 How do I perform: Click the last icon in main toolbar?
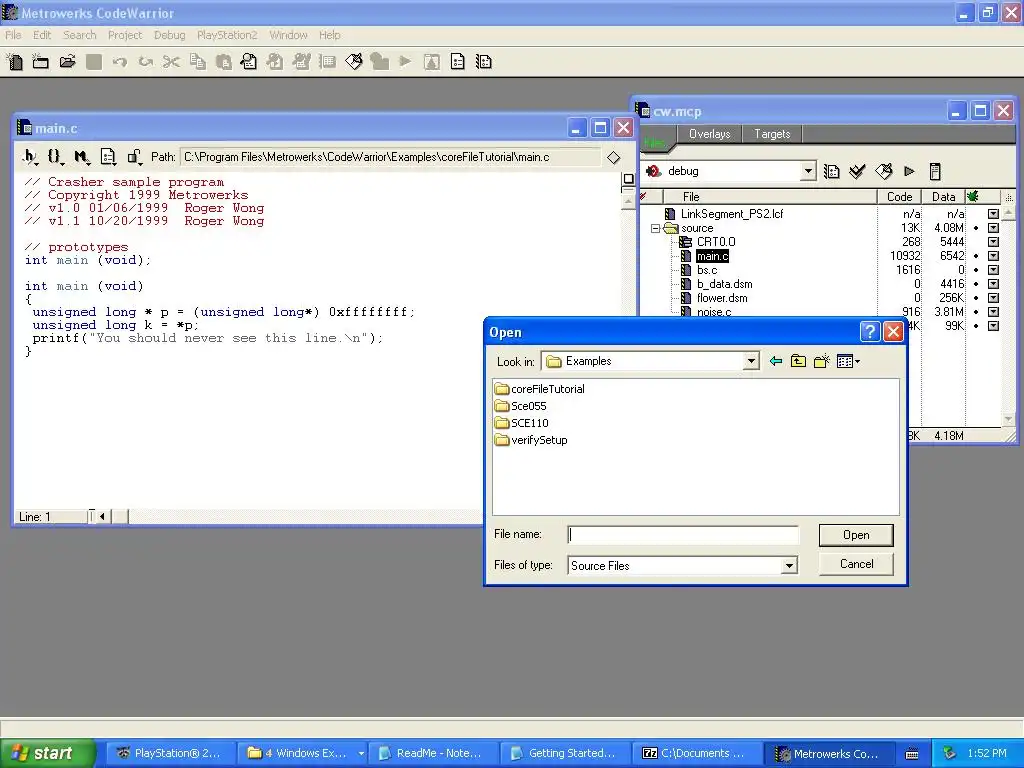(484, 62)
